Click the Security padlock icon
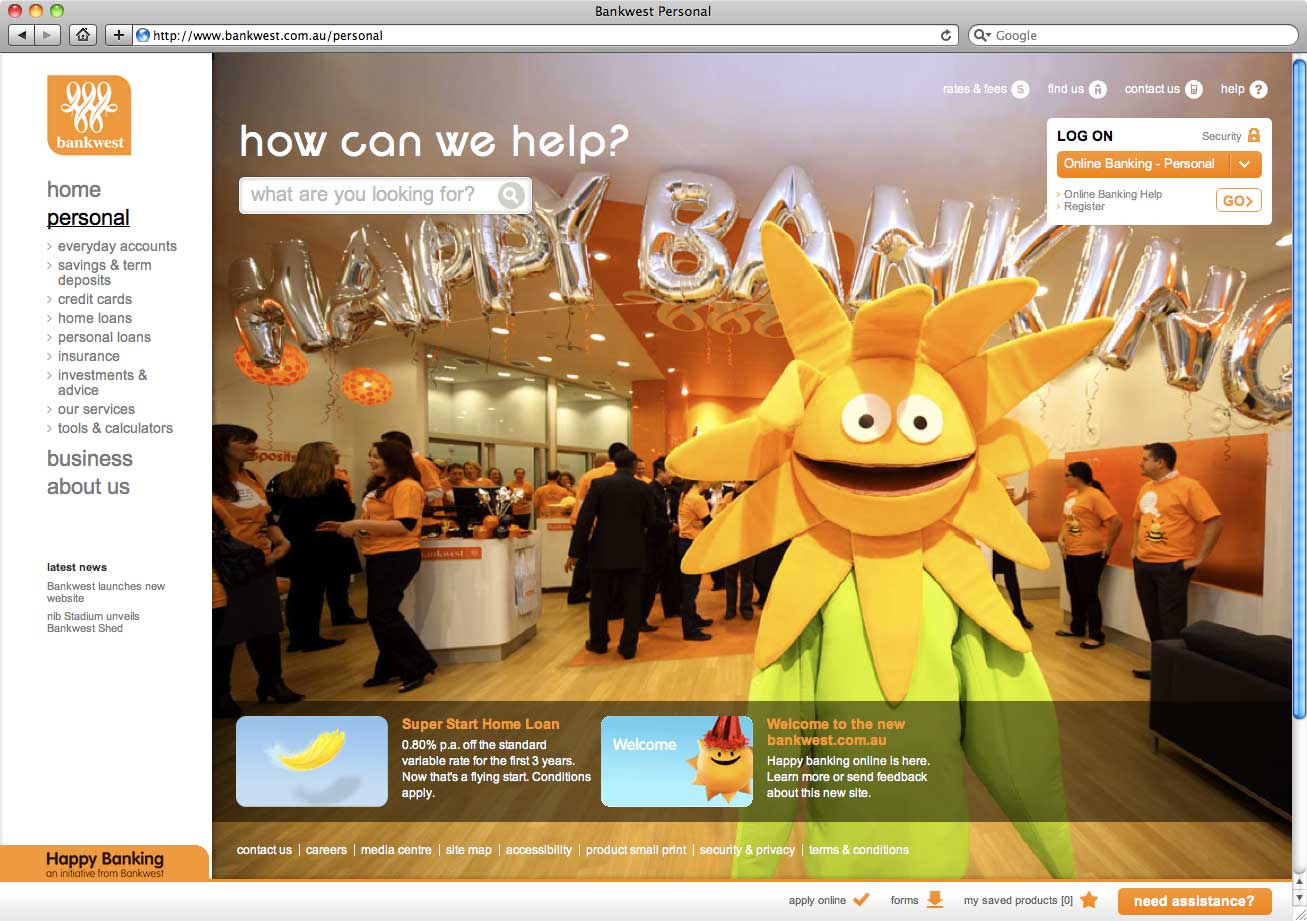The height and width of the screenshot is (921, 1307). click(x=1254, y=135)
